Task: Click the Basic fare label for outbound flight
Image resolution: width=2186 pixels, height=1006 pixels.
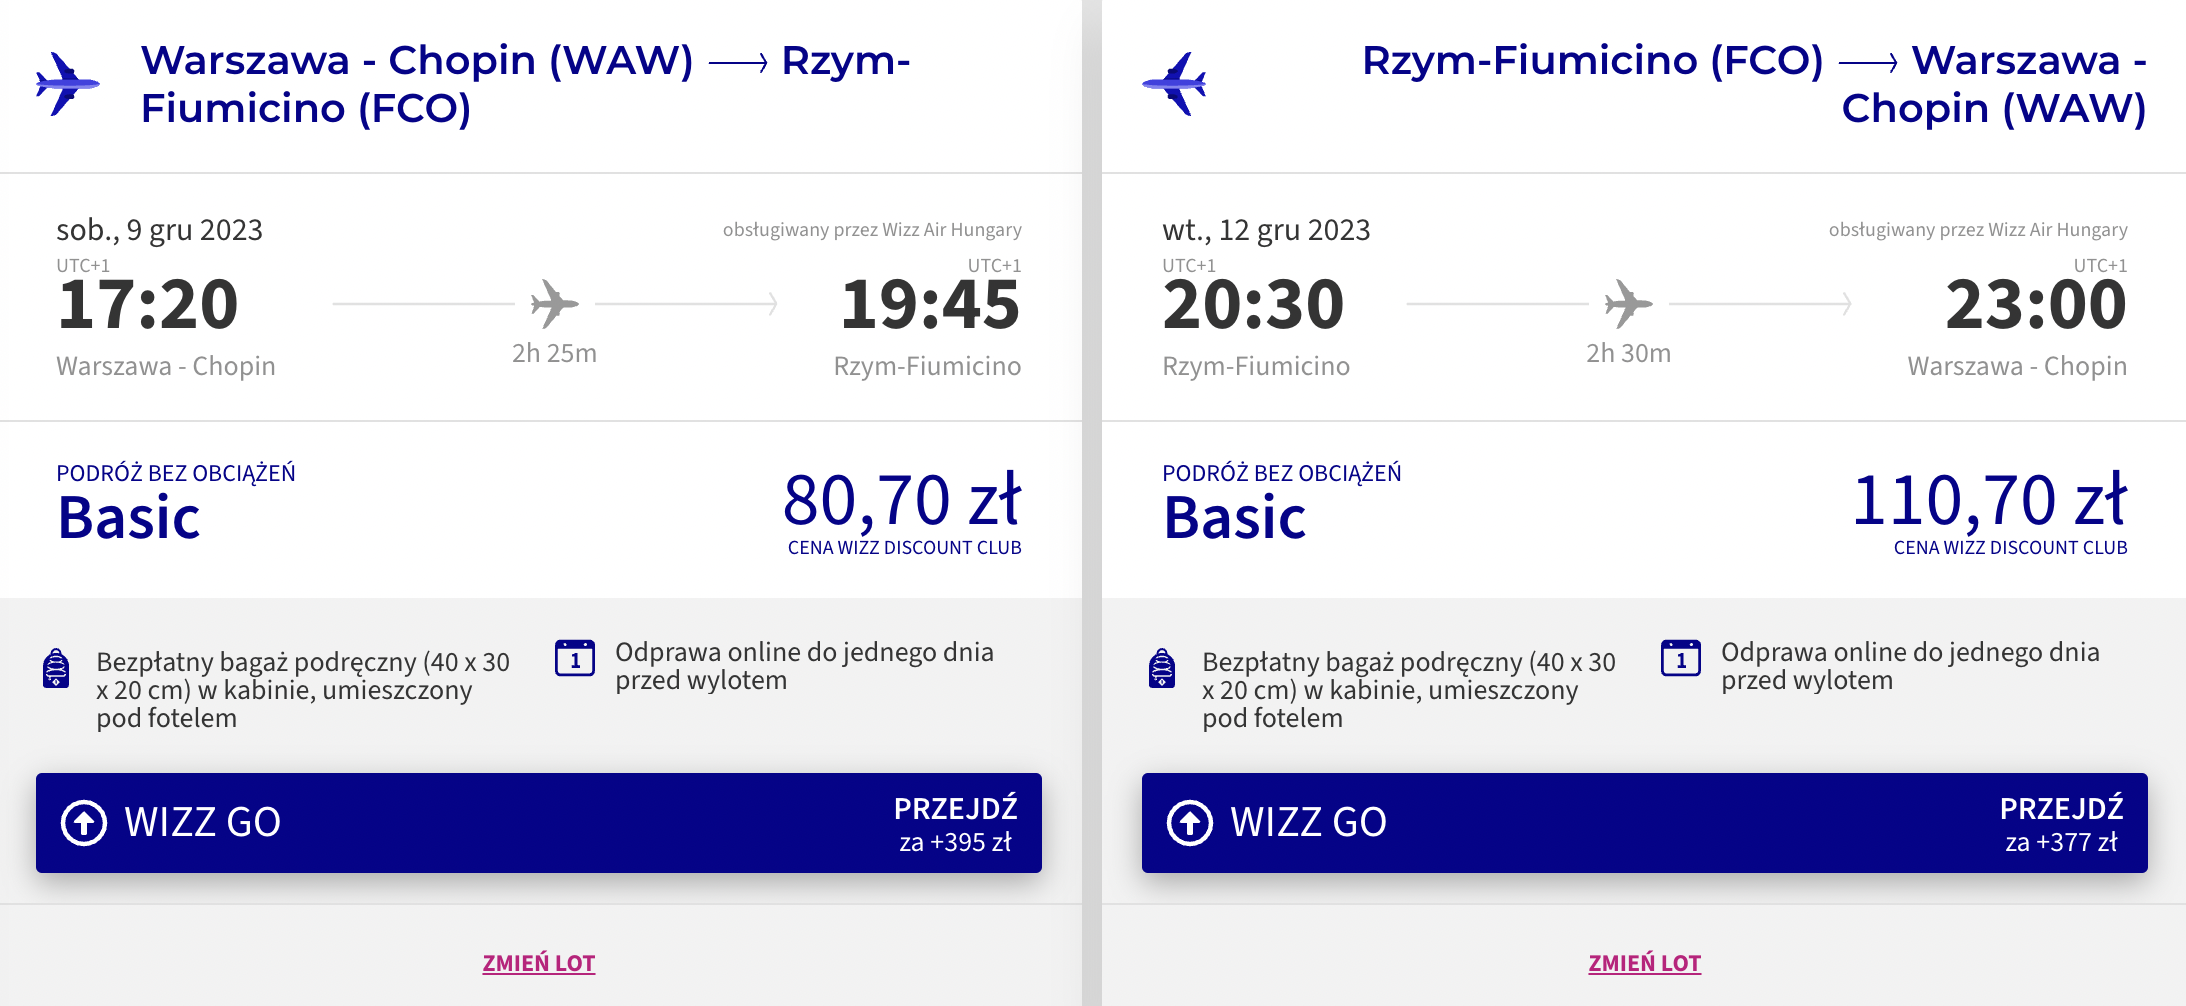Action: click(x=129, y=518)
